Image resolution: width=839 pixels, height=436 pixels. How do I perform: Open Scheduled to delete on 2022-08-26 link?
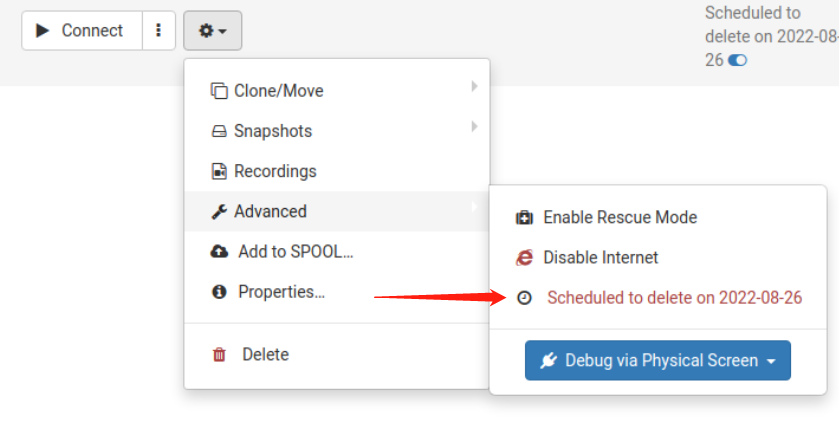coord(674,297)
